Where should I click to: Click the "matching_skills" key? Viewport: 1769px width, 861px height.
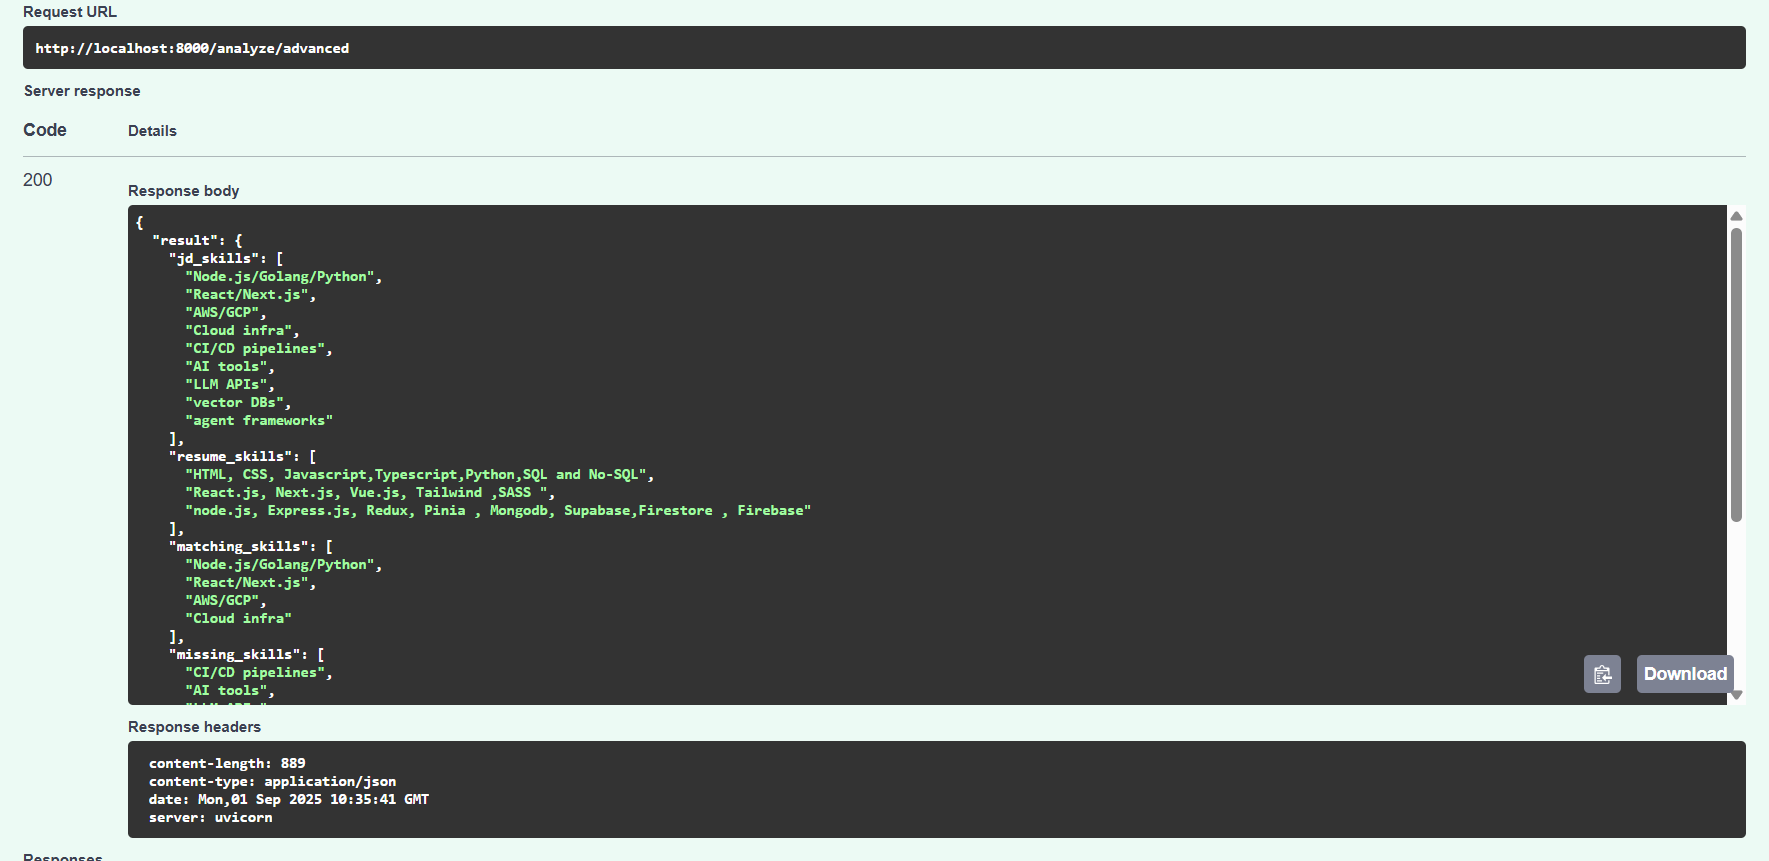pos(239,546)
